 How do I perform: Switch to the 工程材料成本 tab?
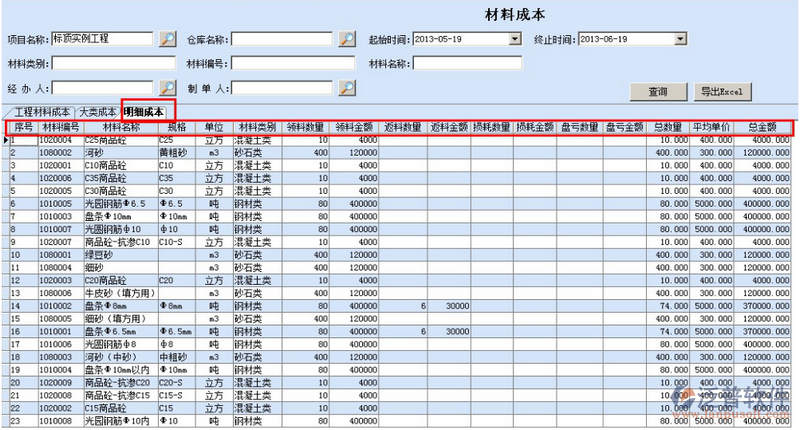coord(38,113)
